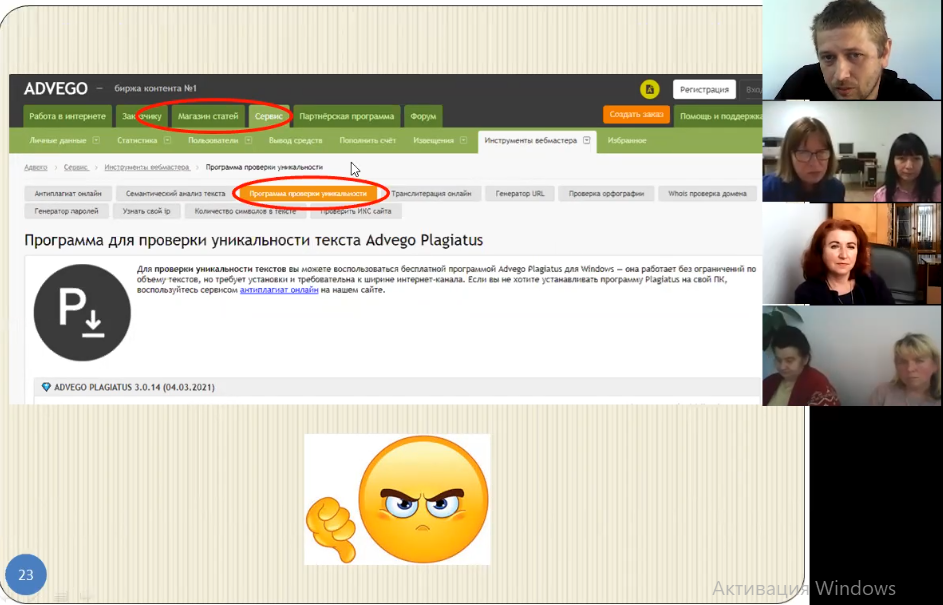Image resolution: width=943 pixels, height=605 pixels.
Task: Click the bottom video tile with two women
Action: tap(852, 355)
